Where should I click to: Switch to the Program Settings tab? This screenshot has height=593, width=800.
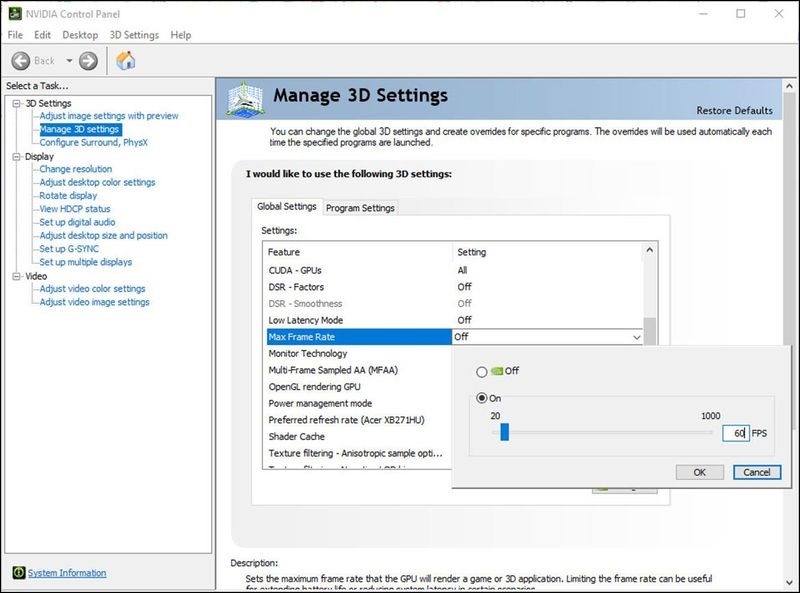(x=360, y=208)
